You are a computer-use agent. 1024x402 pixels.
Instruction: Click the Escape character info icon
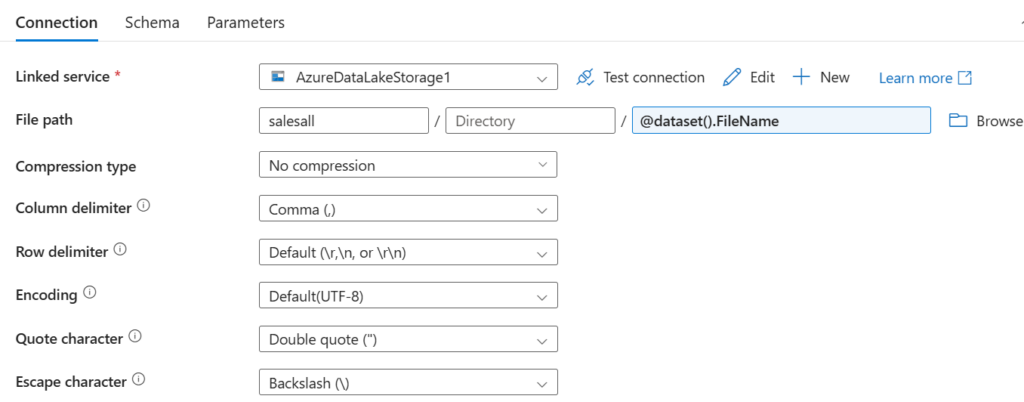click(x=138, y=381)
